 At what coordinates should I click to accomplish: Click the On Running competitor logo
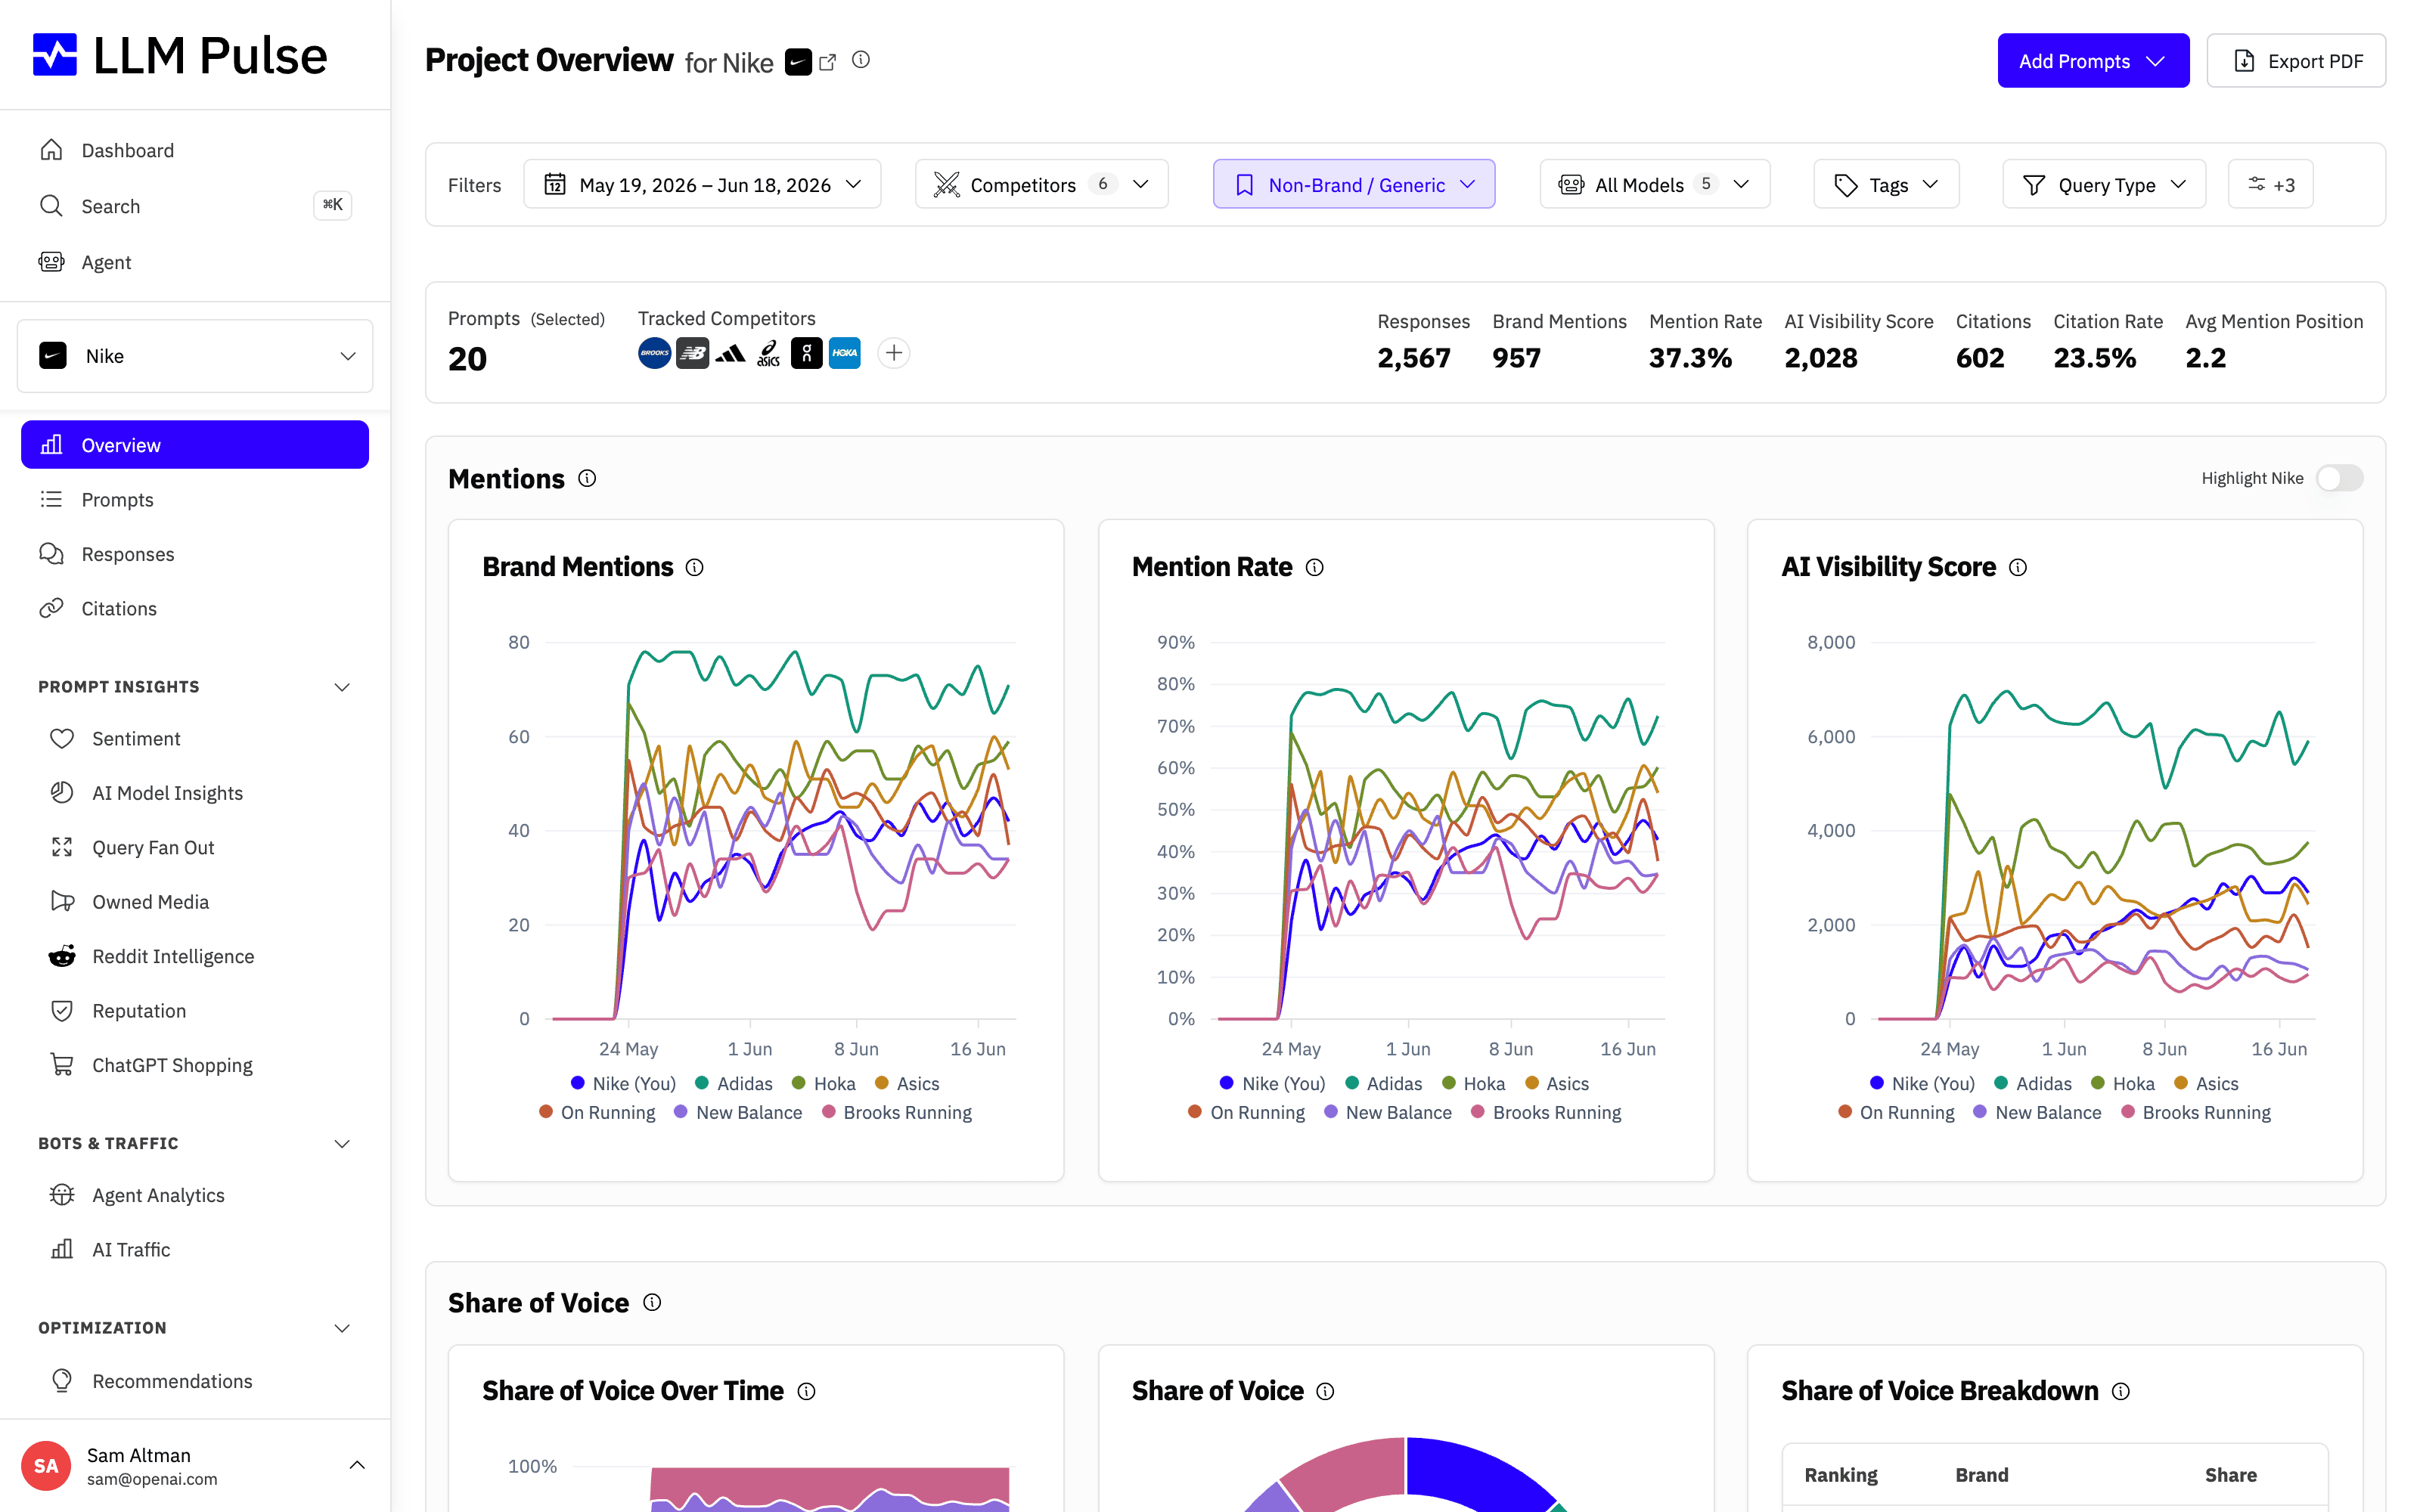(807, 353)
